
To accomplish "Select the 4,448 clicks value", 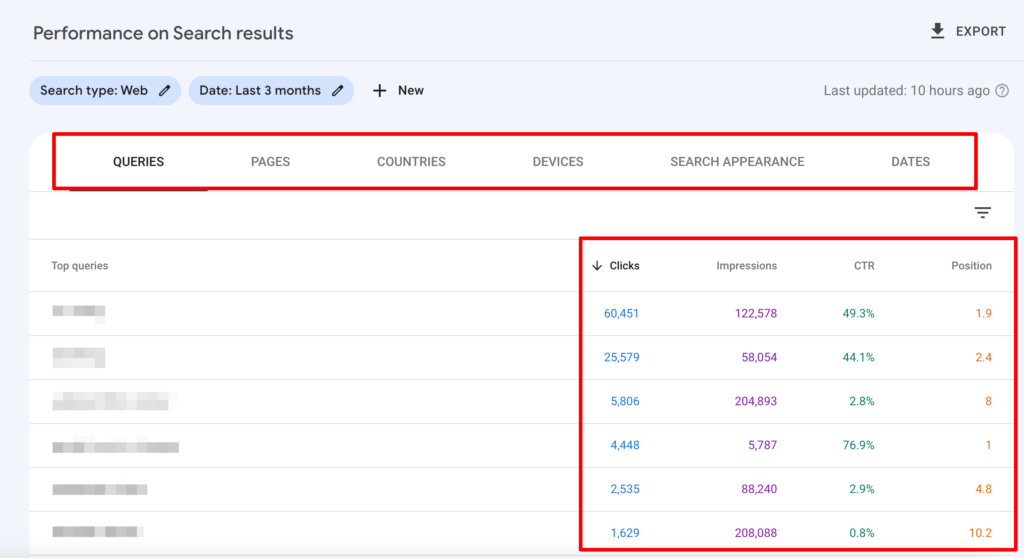I will (x=625, y=445).
